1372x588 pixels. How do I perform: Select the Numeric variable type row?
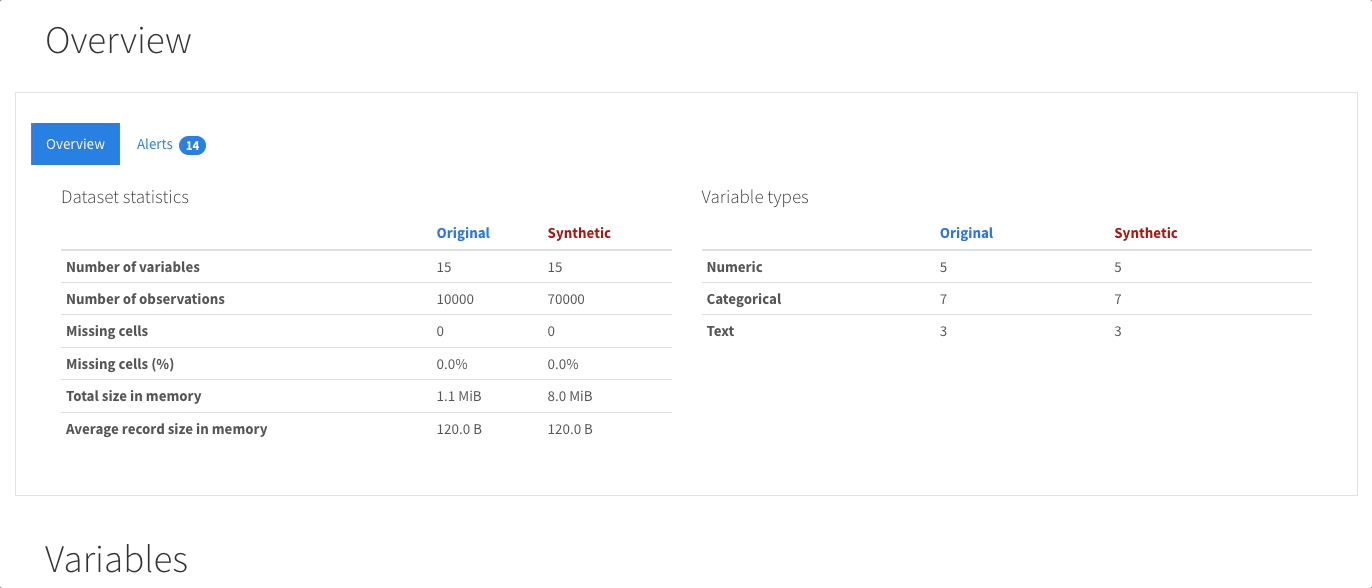pos(733,267)
